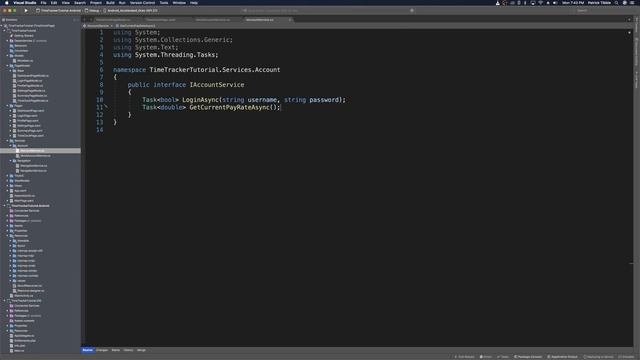Switch to the Blame view tab

(x=116, y=350)
